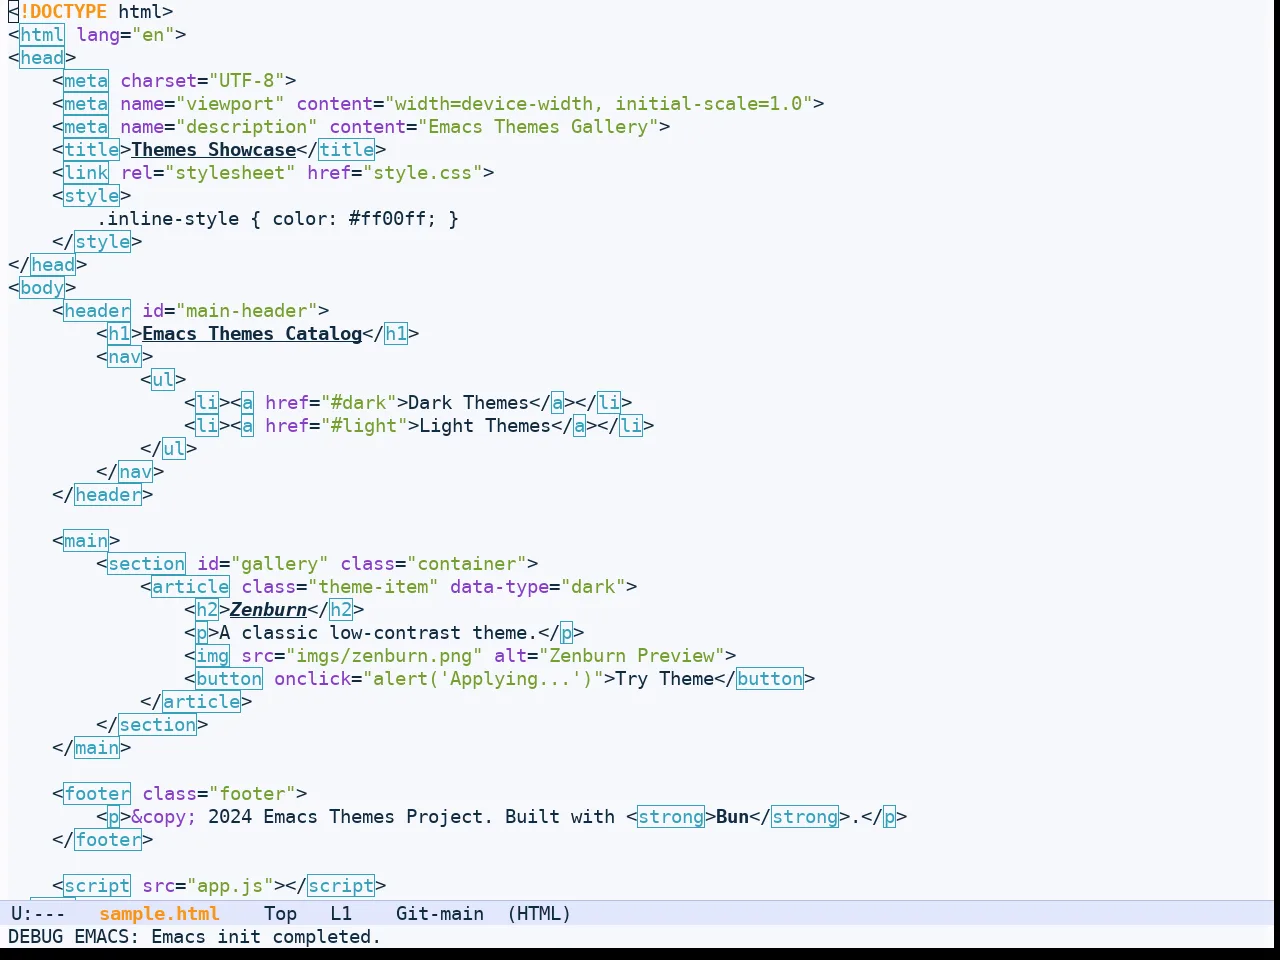The height and width of the screenshot is (960, 1280).
Task: Click the 'Try Theme' button text
Action: [665, 679]
